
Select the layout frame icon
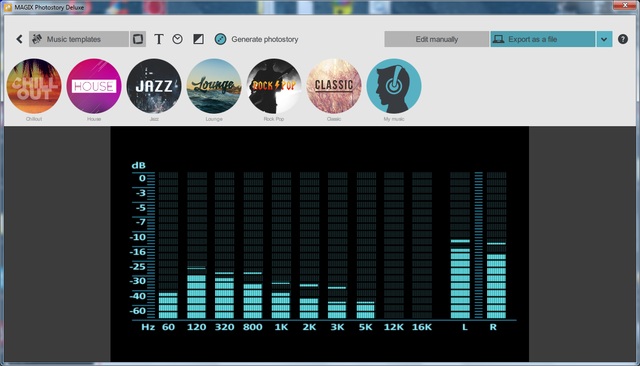click(138, 39)
